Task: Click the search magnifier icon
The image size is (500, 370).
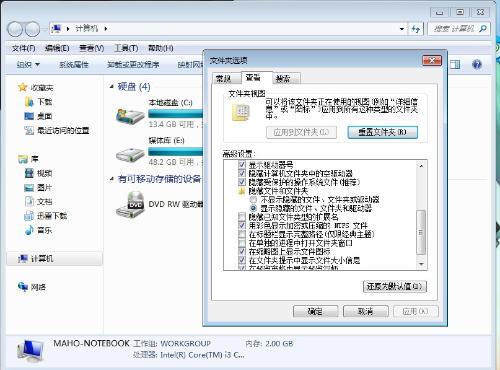Action: 482,29
